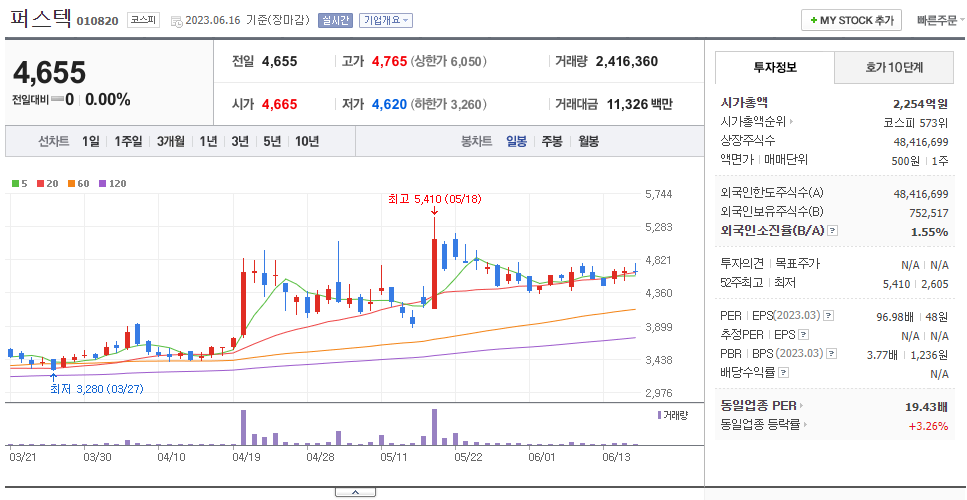The height and width of the screenshot is (500, 967).
Task: Open the 동일업종 등락률 link
Action: [764, 425]
